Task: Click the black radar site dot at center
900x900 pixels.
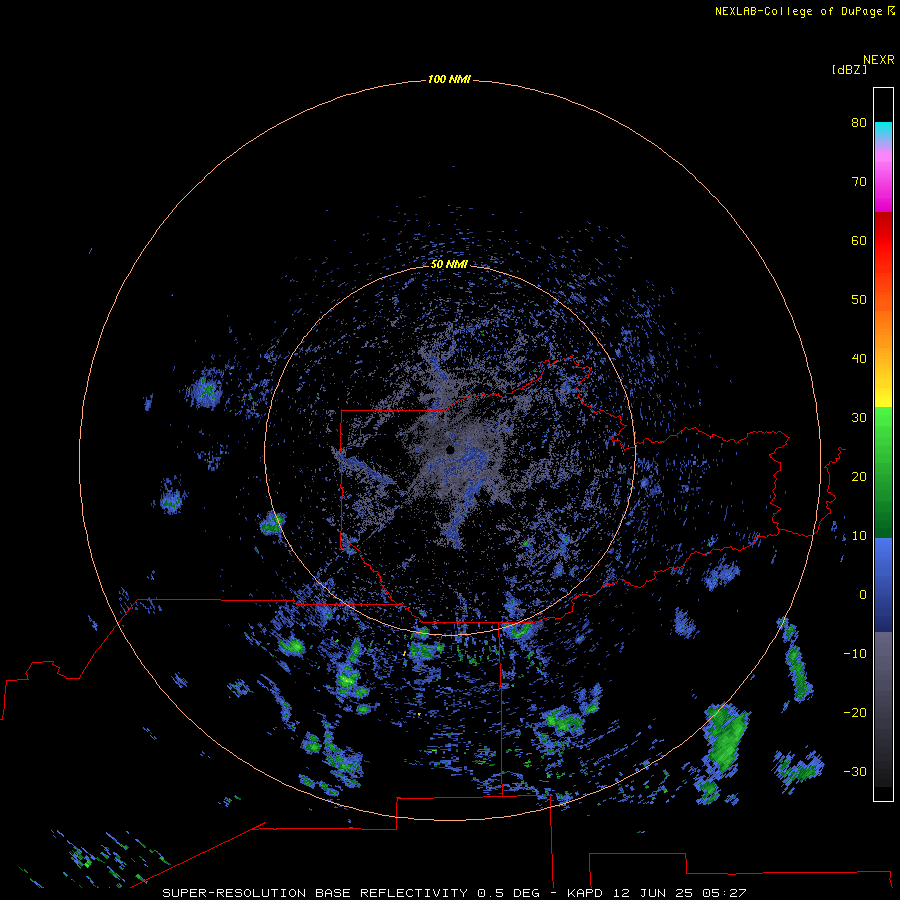Action: [450, 450]
